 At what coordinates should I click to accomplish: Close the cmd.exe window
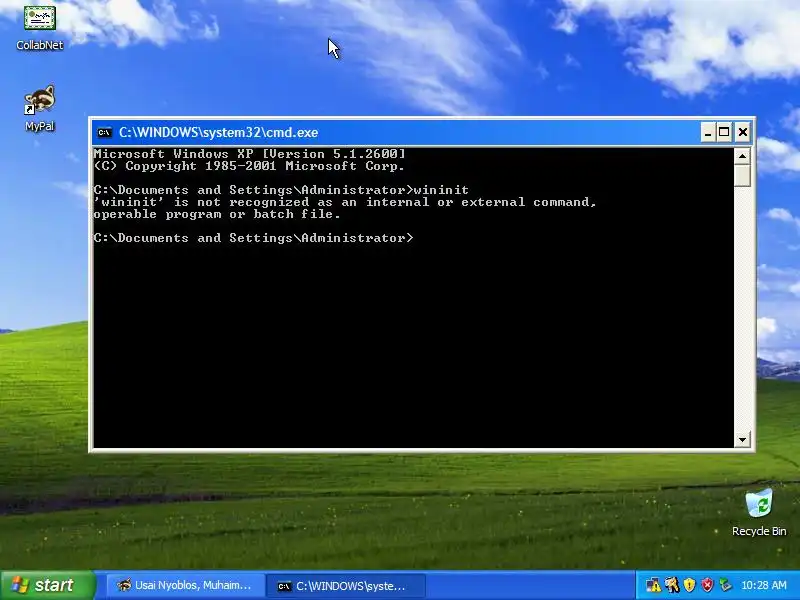(743, 133)
